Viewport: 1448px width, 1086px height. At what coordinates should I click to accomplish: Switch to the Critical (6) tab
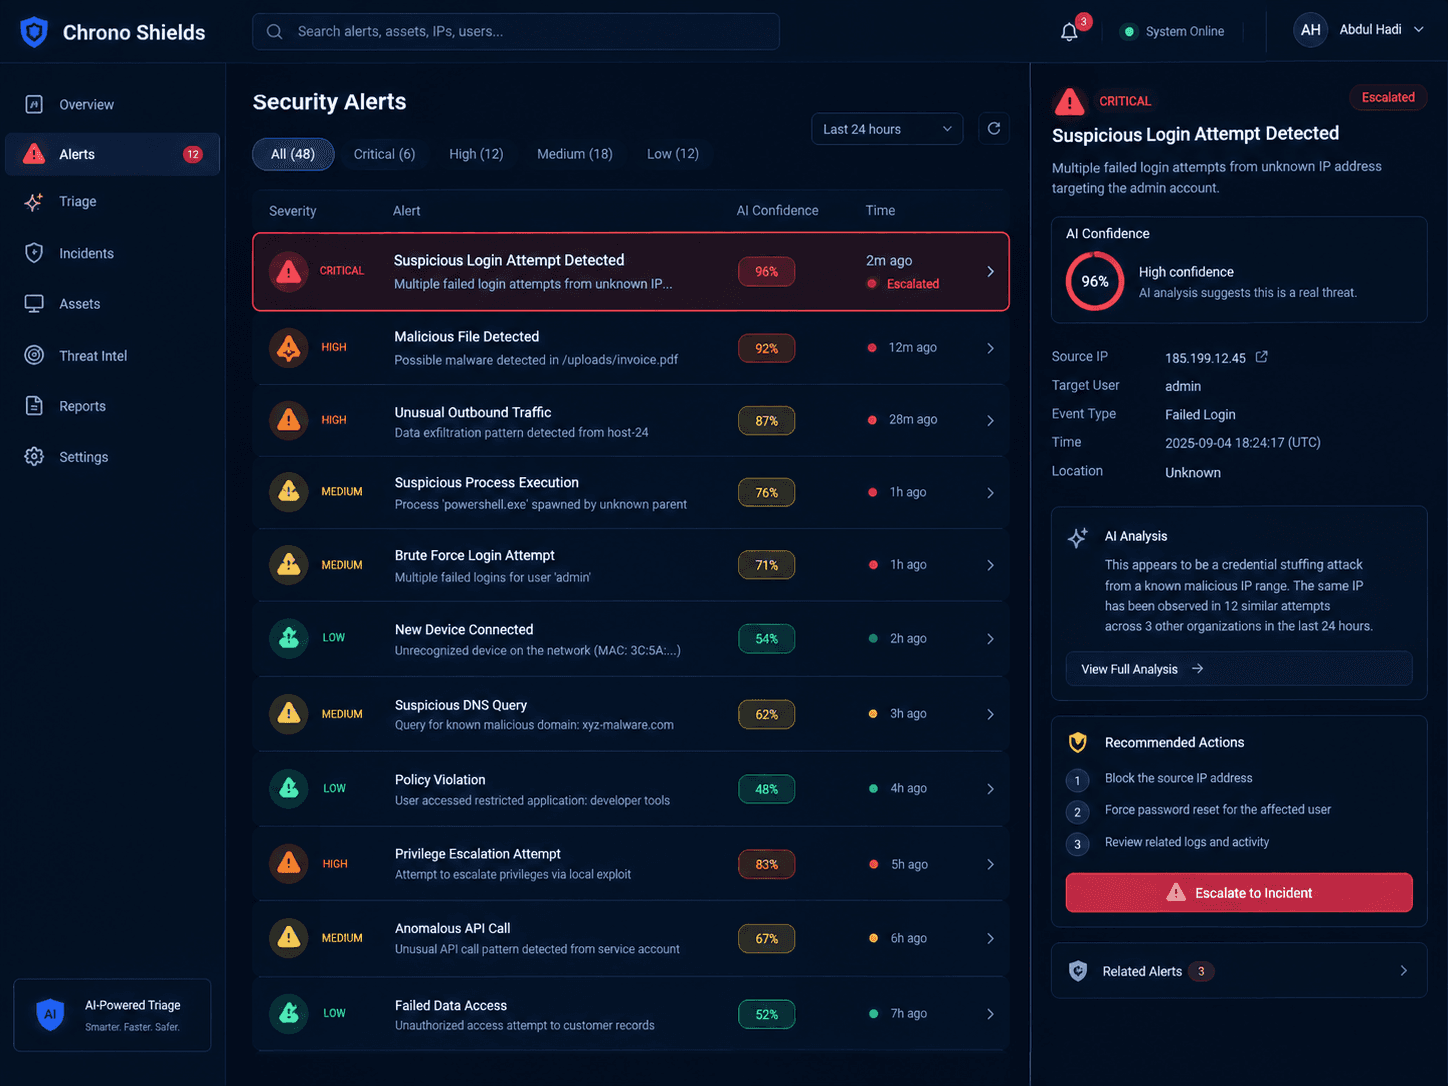click(384, 154)
